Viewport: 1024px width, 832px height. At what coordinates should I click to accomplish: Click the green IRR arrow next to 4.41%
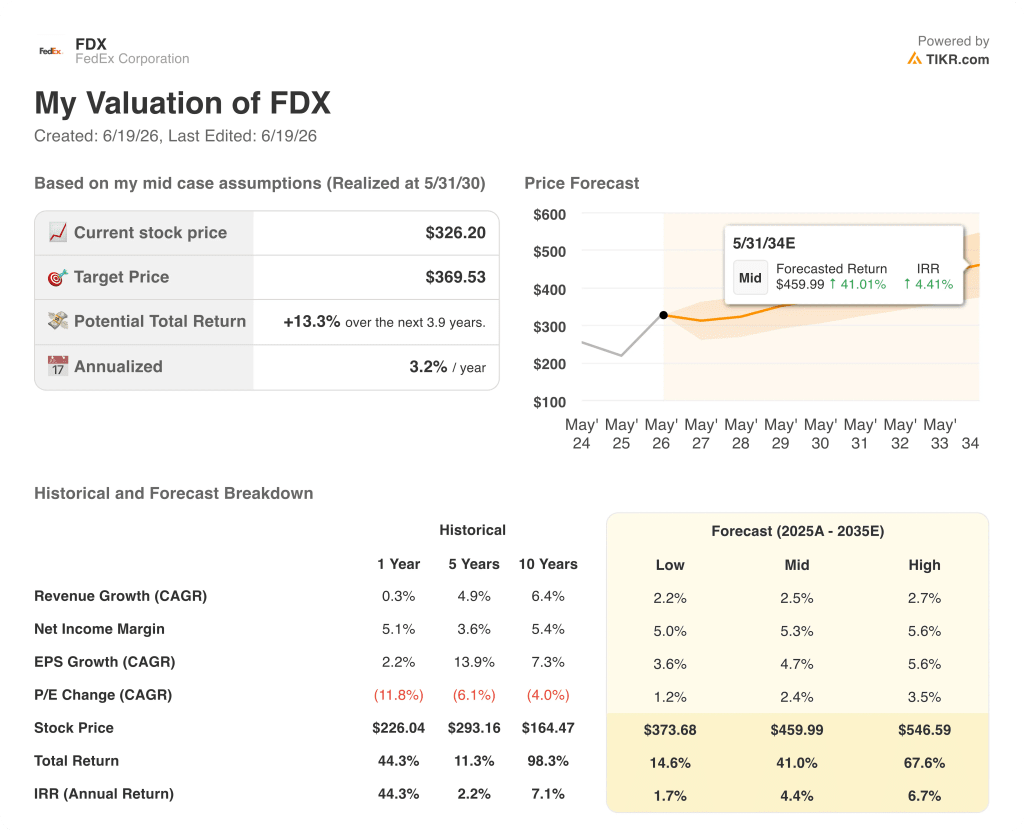click(x=907, y=285)
